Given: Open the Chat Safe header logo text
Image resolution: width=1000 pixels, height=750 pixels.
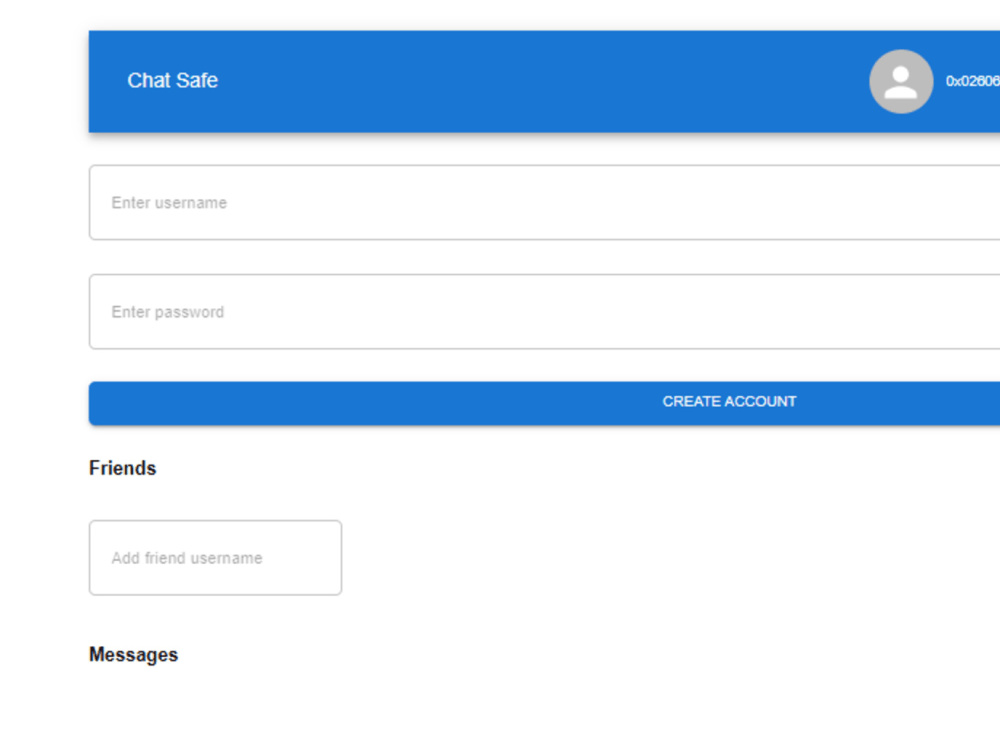Looking at the screenshot, I should pos(172,81).
